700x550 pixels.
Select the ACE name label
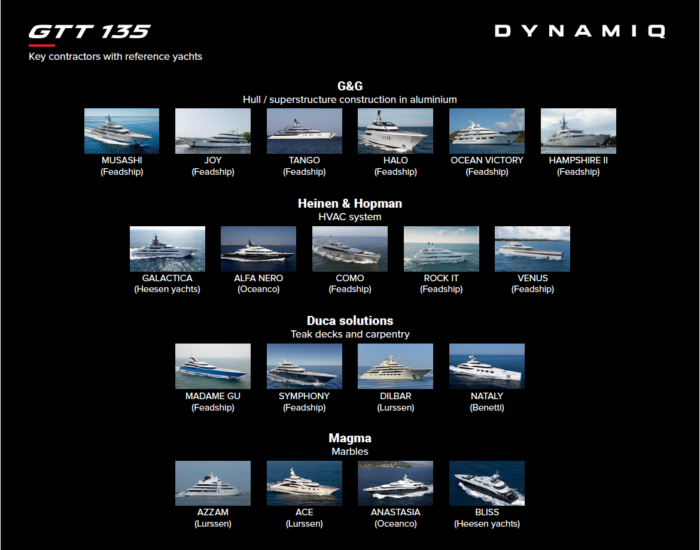(304, 512)
